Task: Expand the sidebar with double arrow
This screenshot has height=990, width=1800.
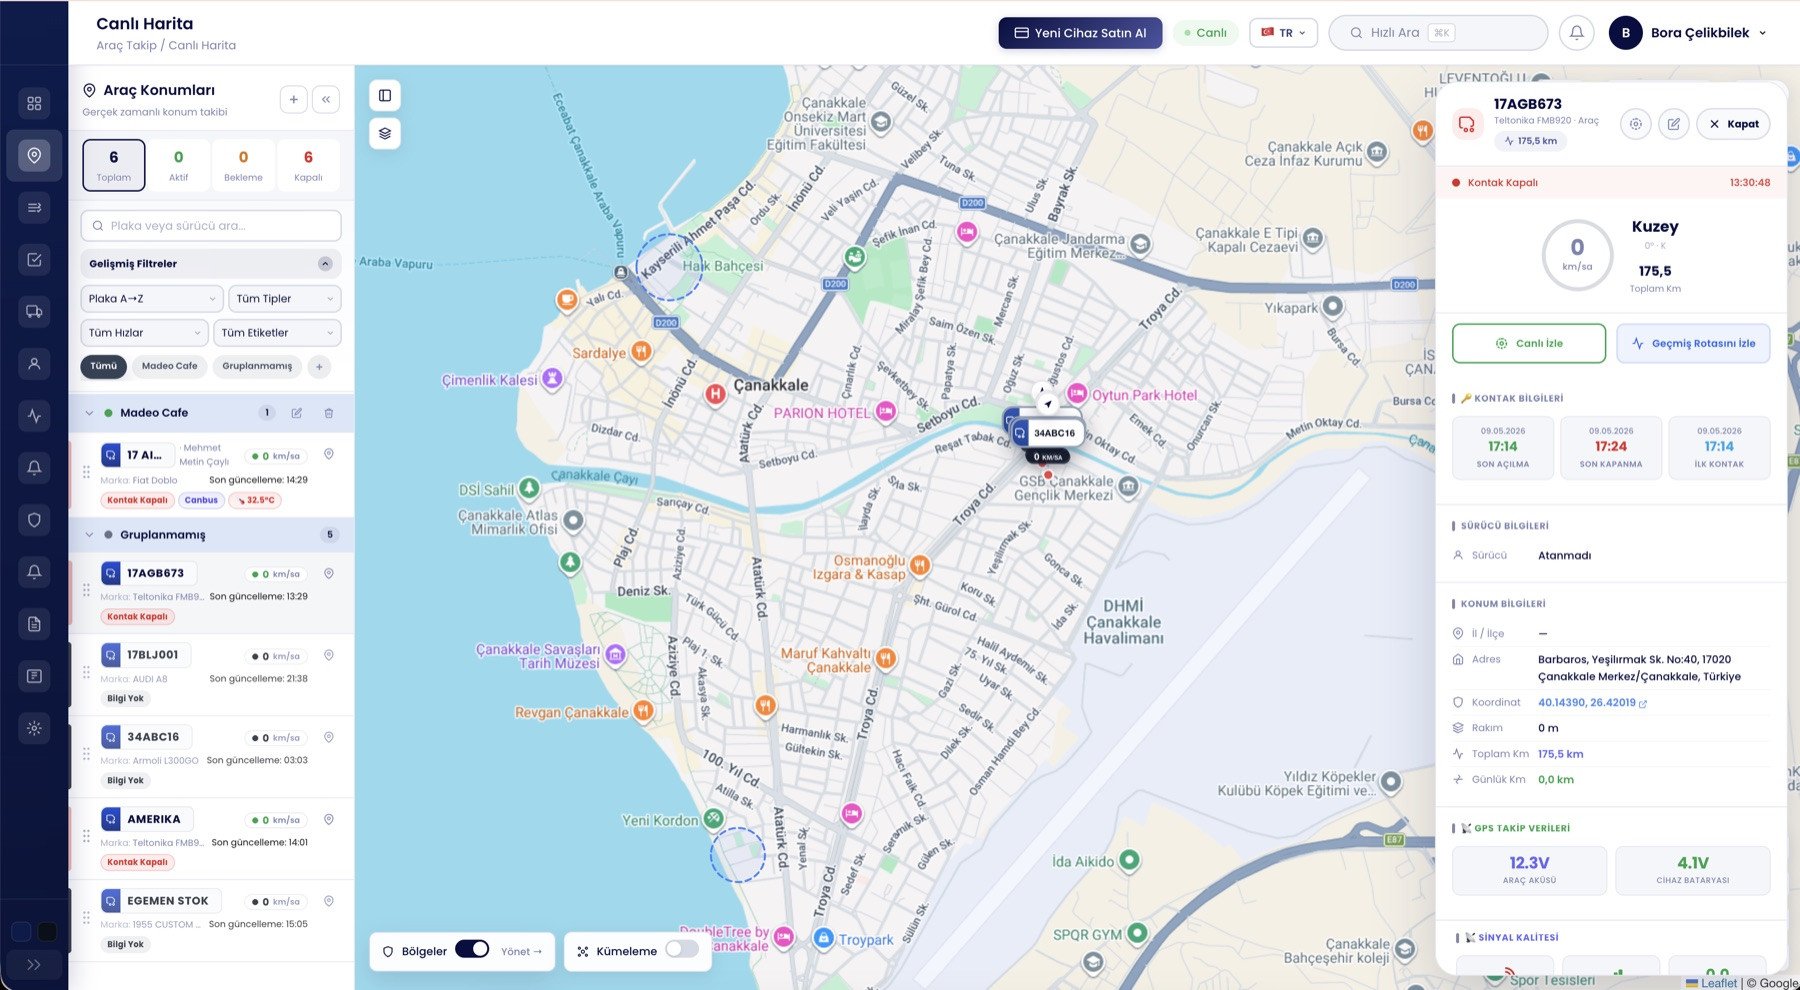Action: click(34, 965)
